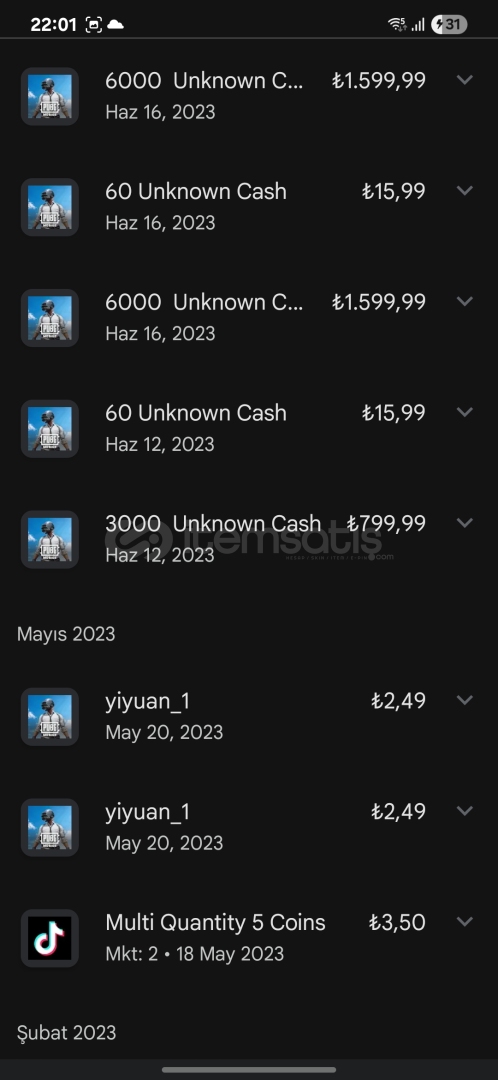The image size is (498, 1080).
Task: Tap the battery indicator in the status bar
Action: (449, 25)
